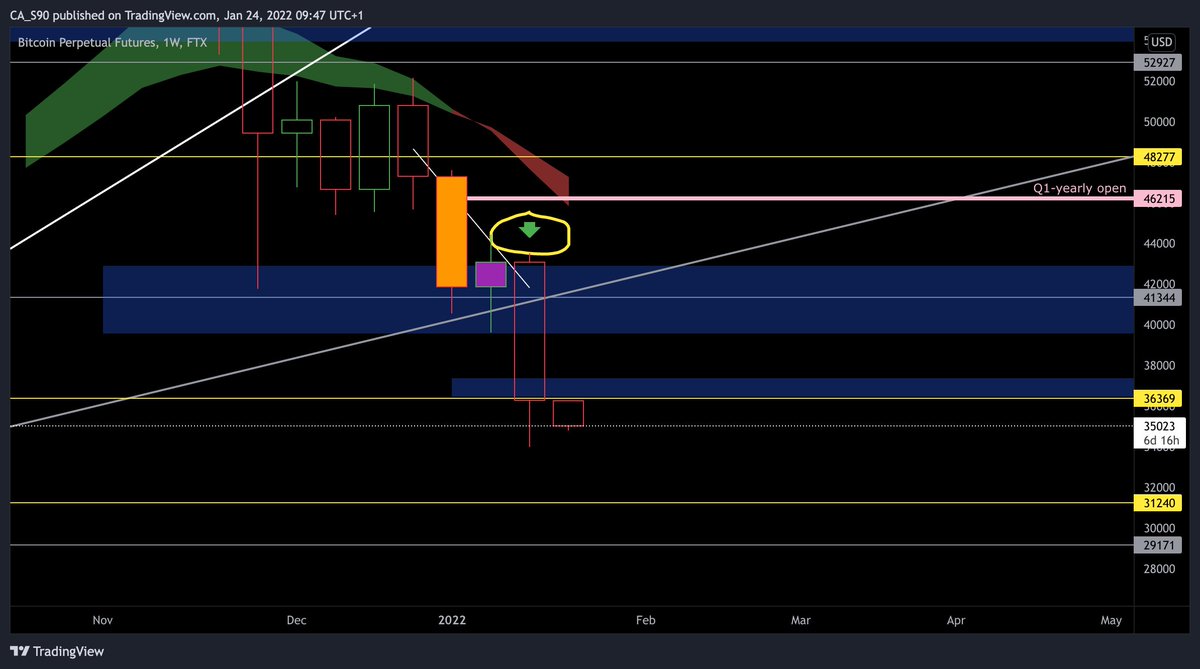Viewport: 1200px width, 669px height.
Task: Click the 2022 label on time axis
Action: coord(452,620)
